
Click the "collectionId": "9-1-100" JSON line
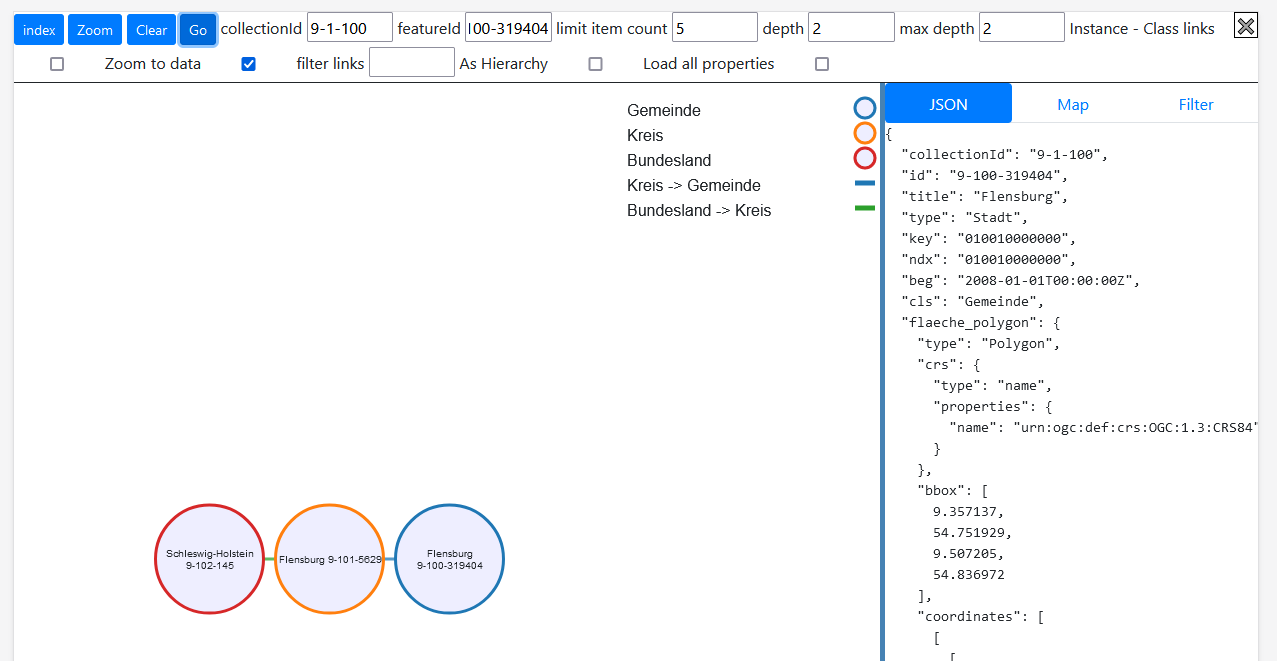tap(1005, 154)
